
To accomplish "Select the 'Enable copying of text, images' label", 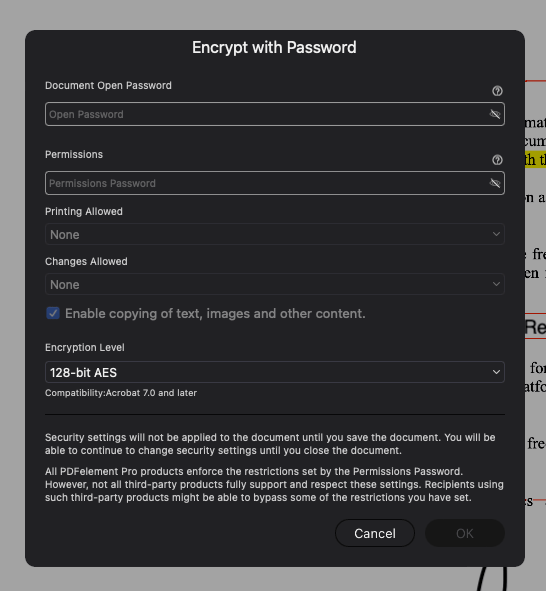I will (x=215, y=314).
